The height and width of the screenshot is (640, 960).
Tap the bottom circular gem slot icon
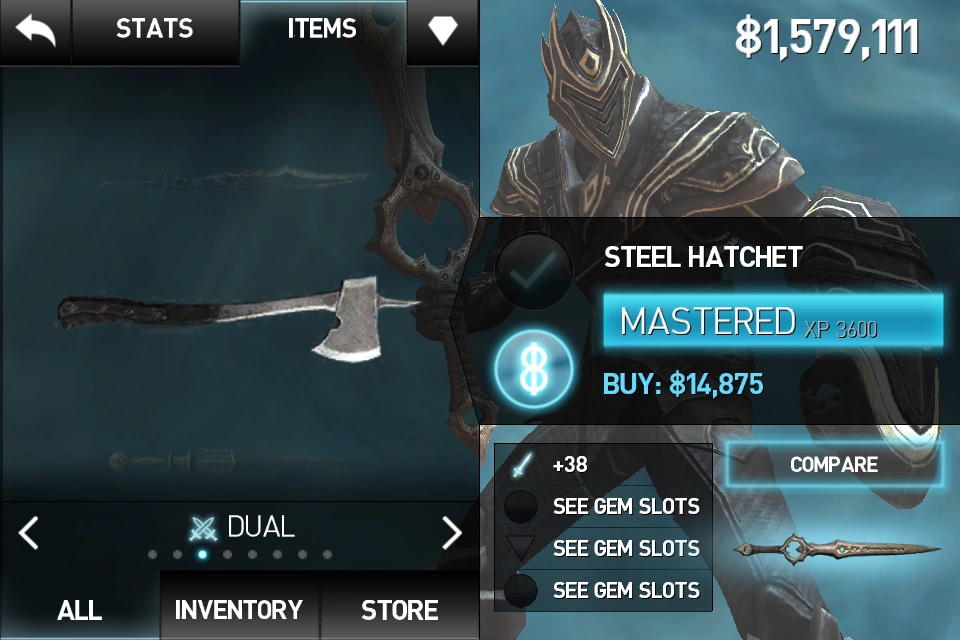click(520, 590)
